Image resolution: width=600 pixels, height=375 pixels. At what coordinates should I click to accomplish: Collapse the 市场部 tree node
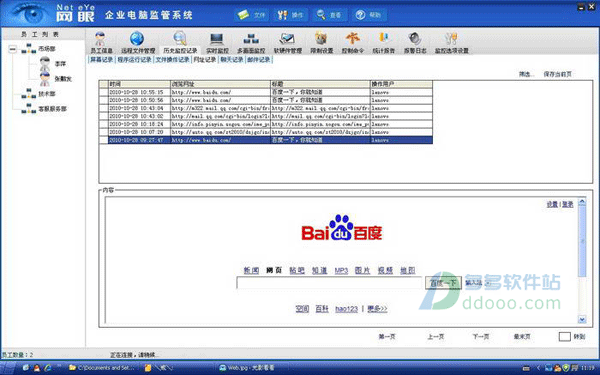pos(13,49)
